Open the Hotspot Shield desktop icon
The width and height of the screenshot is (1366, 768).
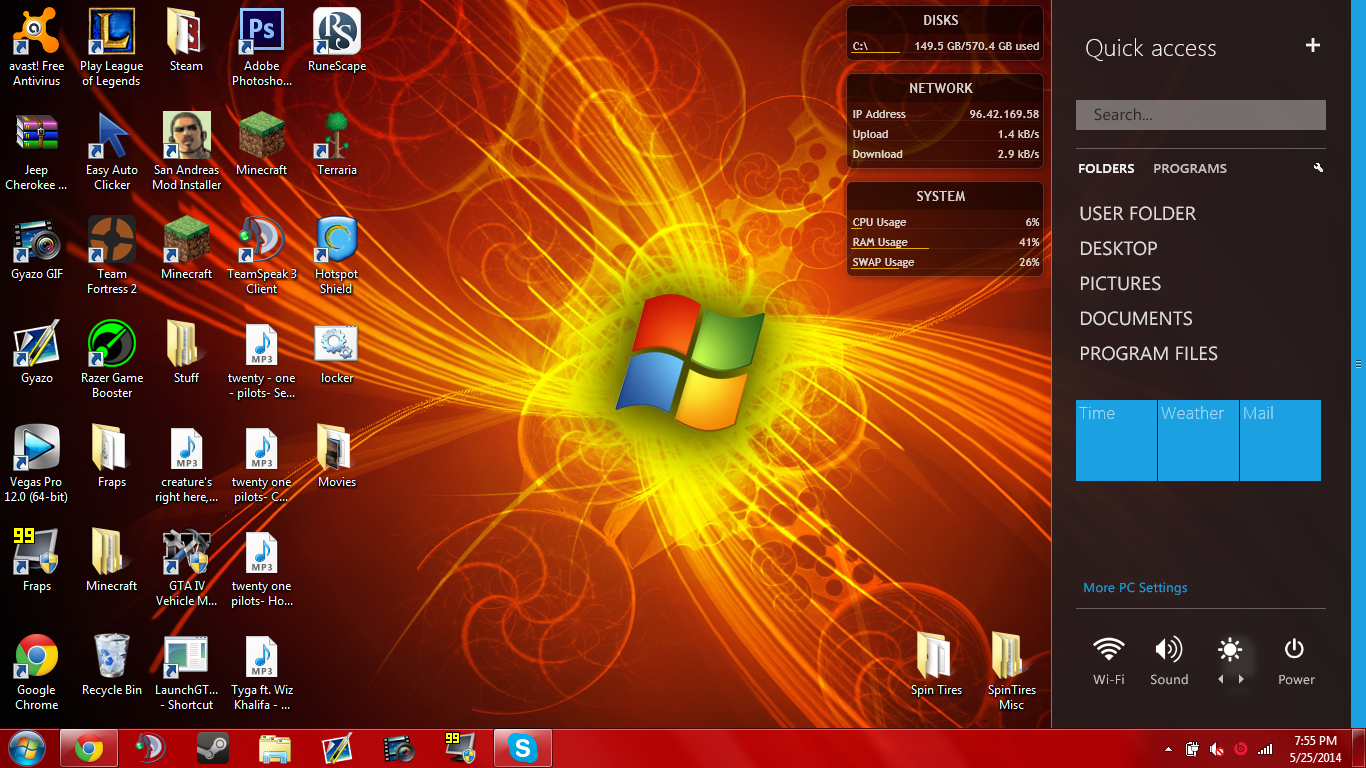coord(337,255)
